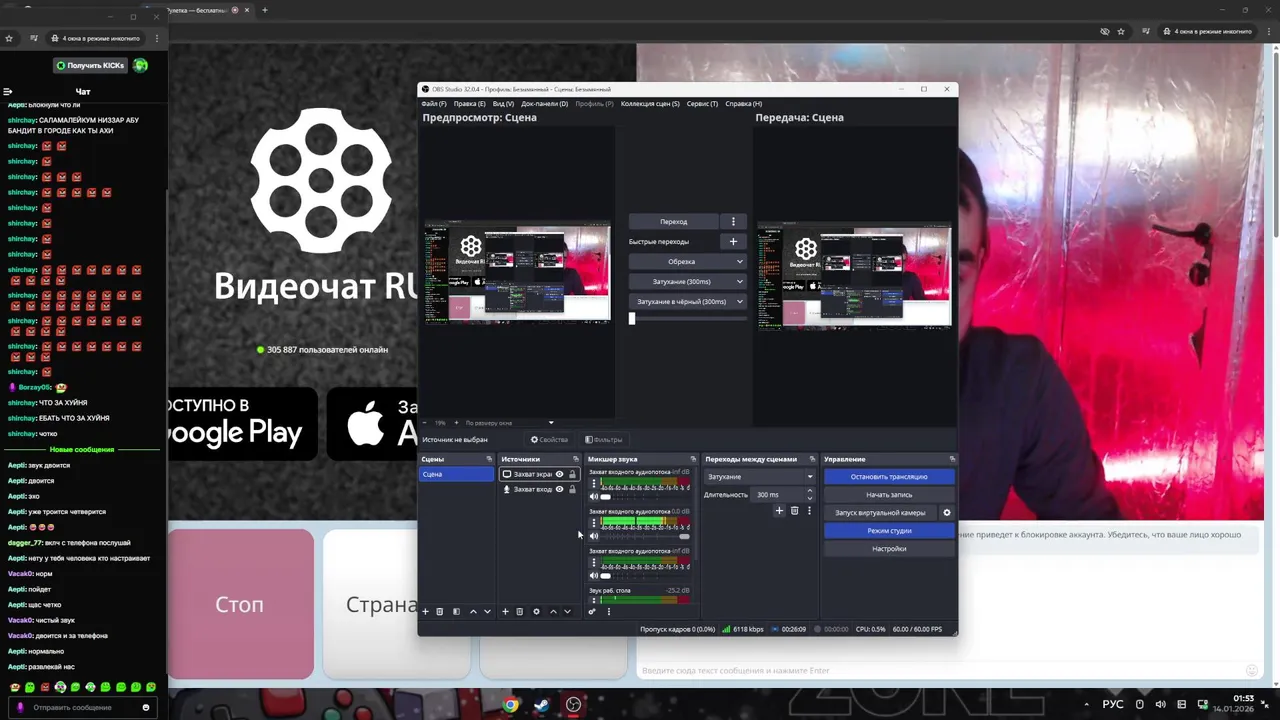The image size is (1280, 720).
Task: Open Затухание transition type combo box
Action: [x=760, y=476]
